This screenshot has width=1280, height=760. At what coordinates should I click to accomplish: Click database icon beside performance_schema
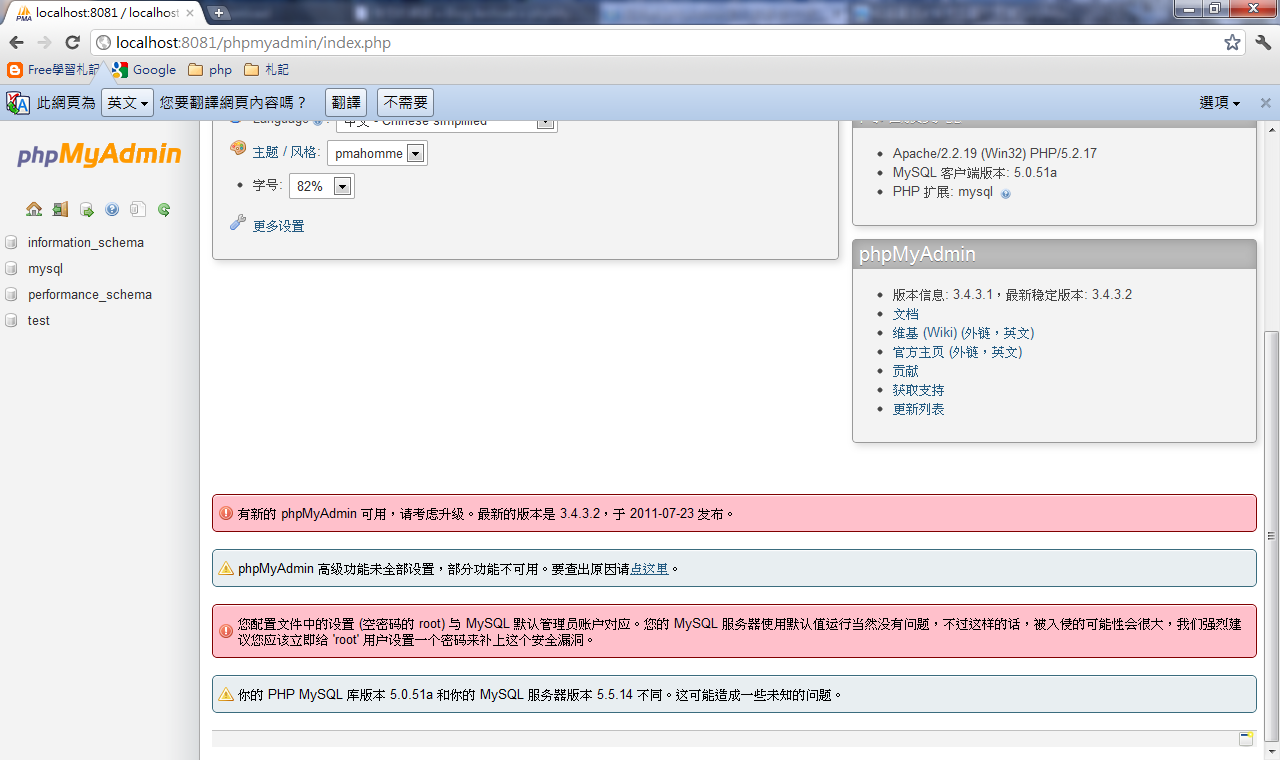[11, 295]
